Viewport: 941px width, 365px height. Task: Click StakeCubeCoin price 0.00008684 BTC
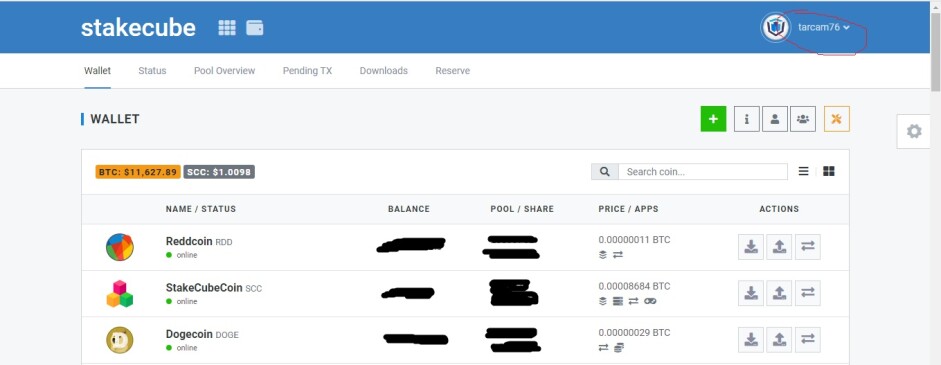[634, 286]
